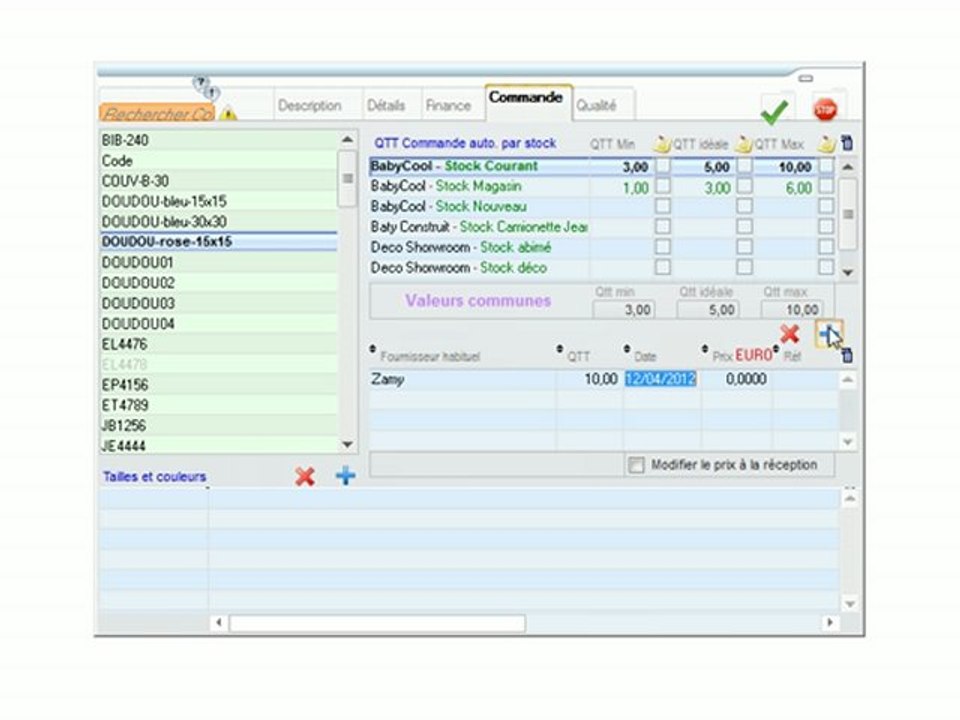Click stock table scroll-down arrow
960x720 pixels.
point(847,272)
